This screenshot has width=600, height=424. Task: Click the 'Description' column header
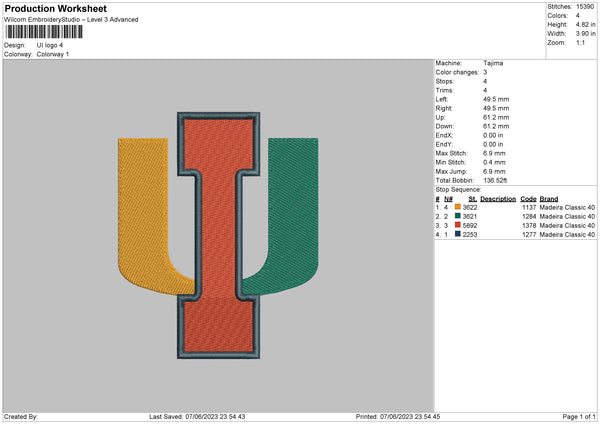(x=498, y=199)
